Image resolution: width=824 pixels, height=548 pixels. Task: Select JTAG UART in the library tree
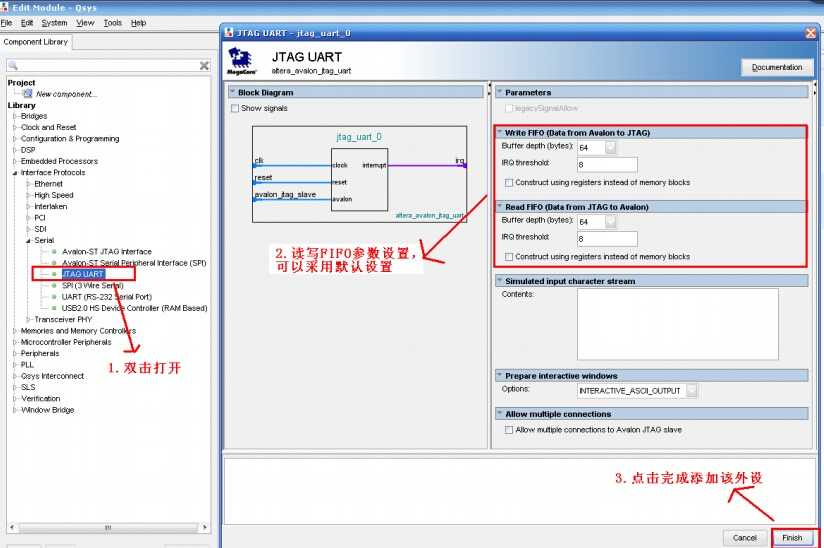[x=83, y=274]
